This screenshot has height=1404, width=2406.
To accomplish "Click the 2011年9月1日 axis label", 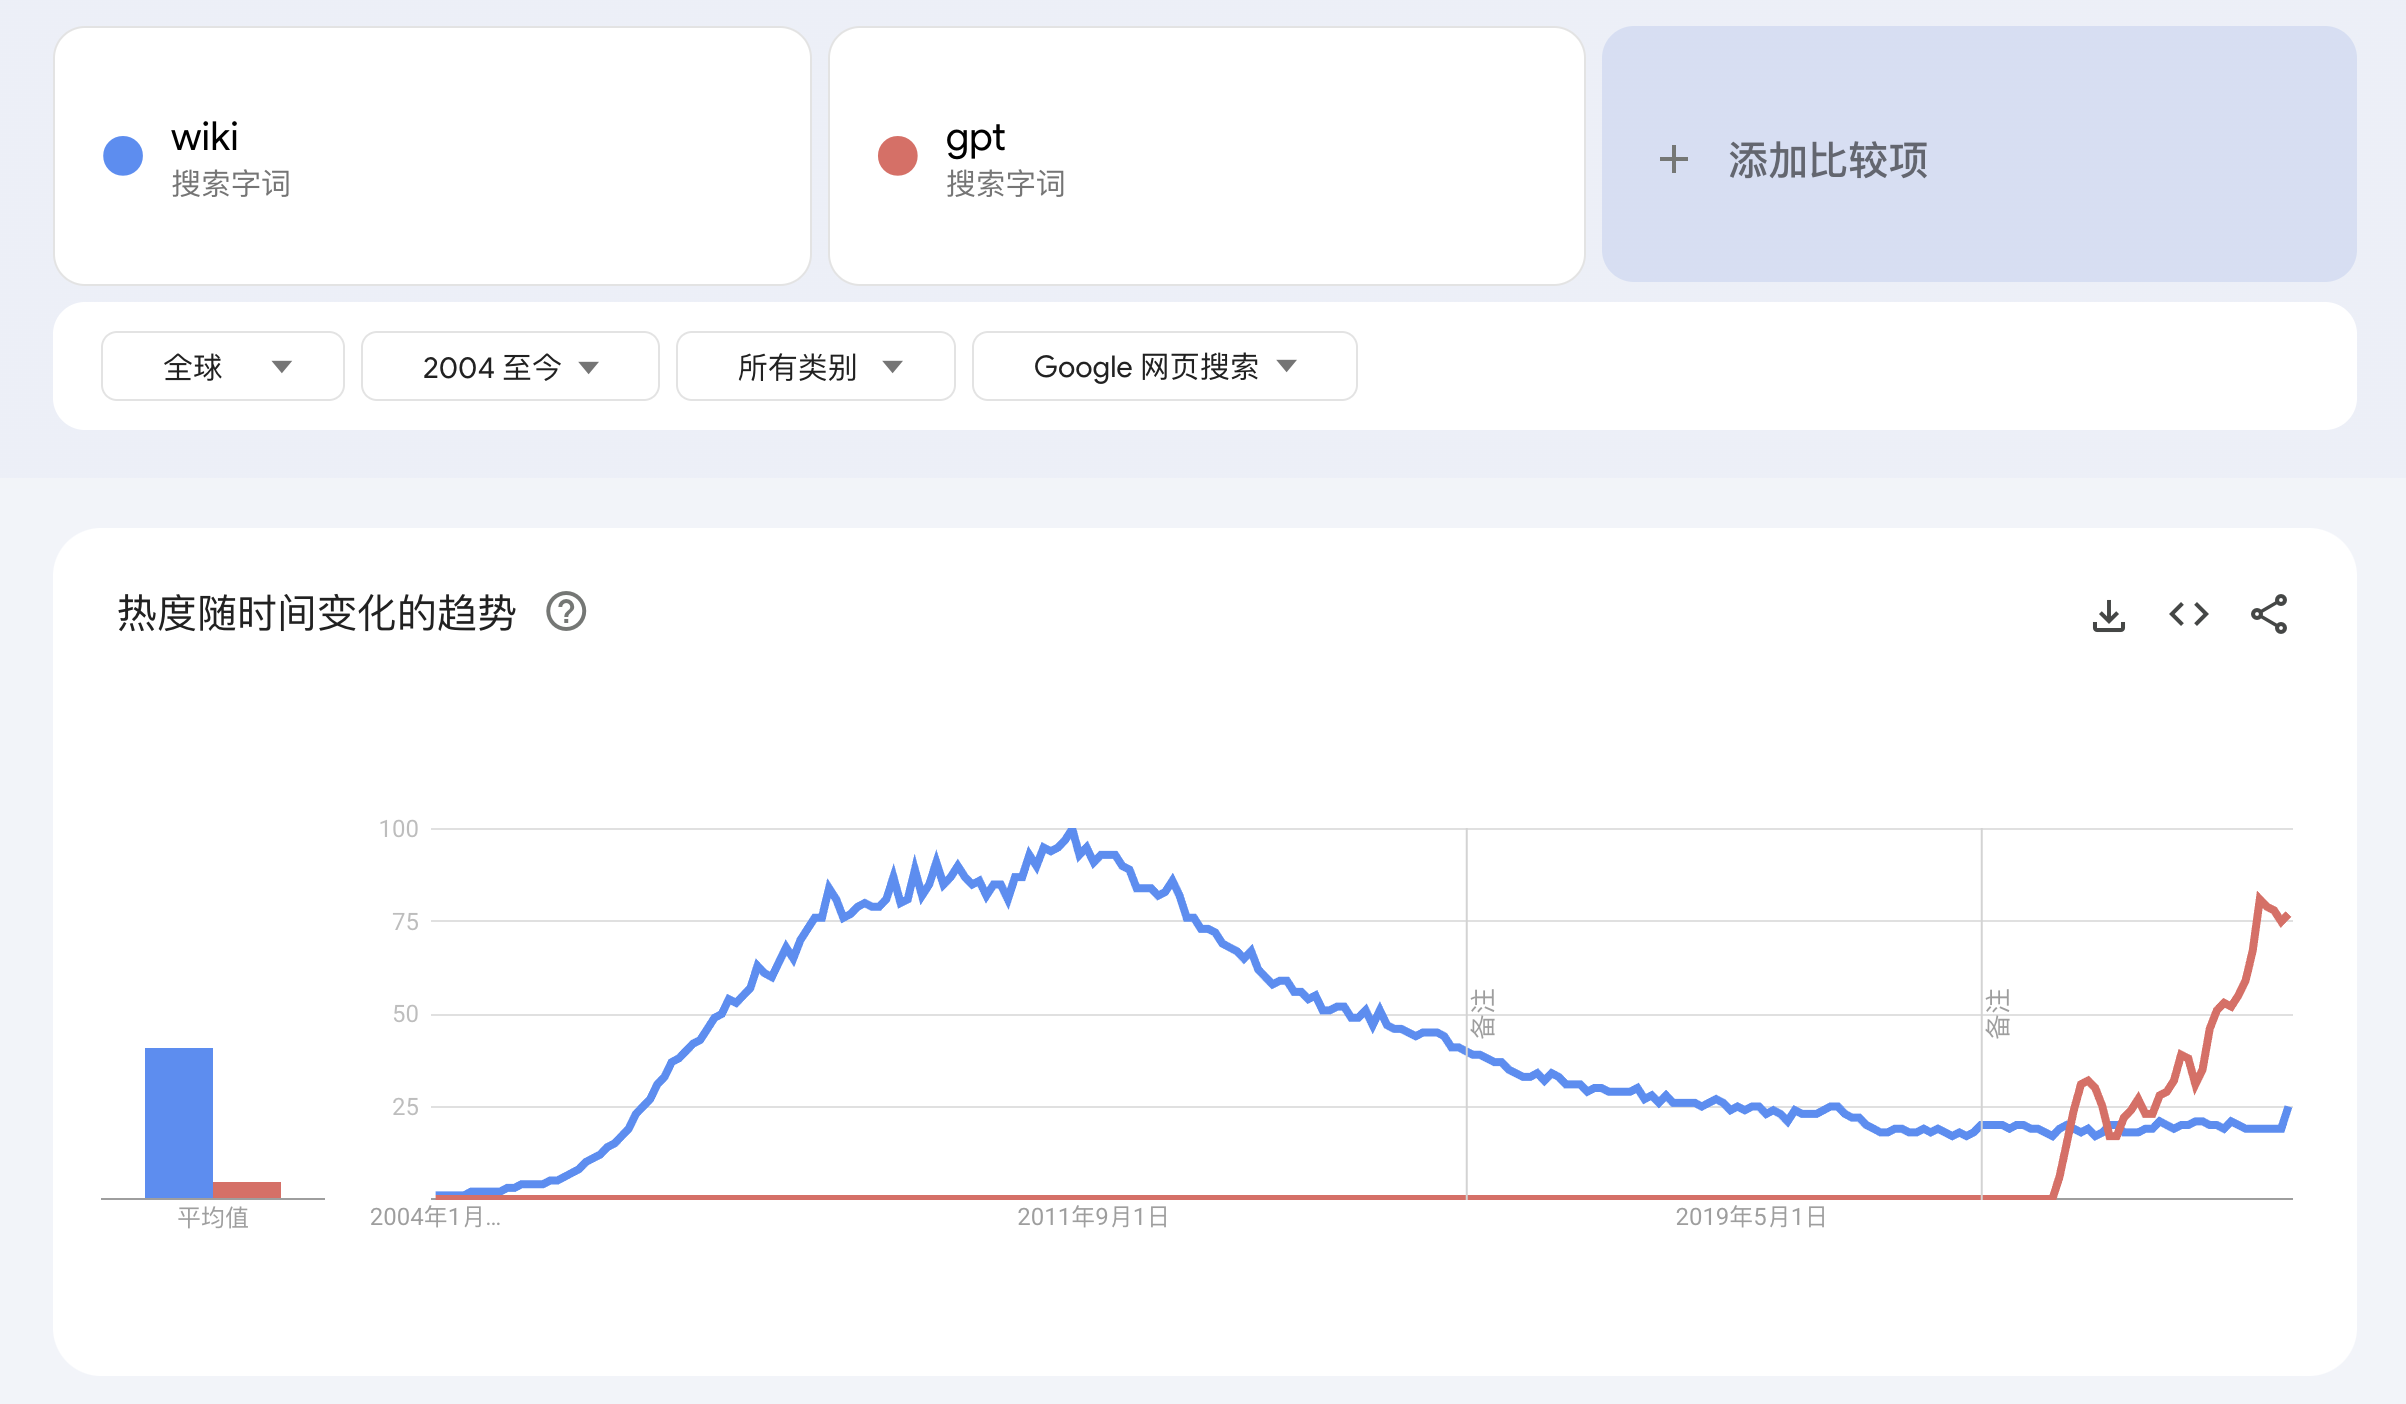I will [x=1093, y=1217].
